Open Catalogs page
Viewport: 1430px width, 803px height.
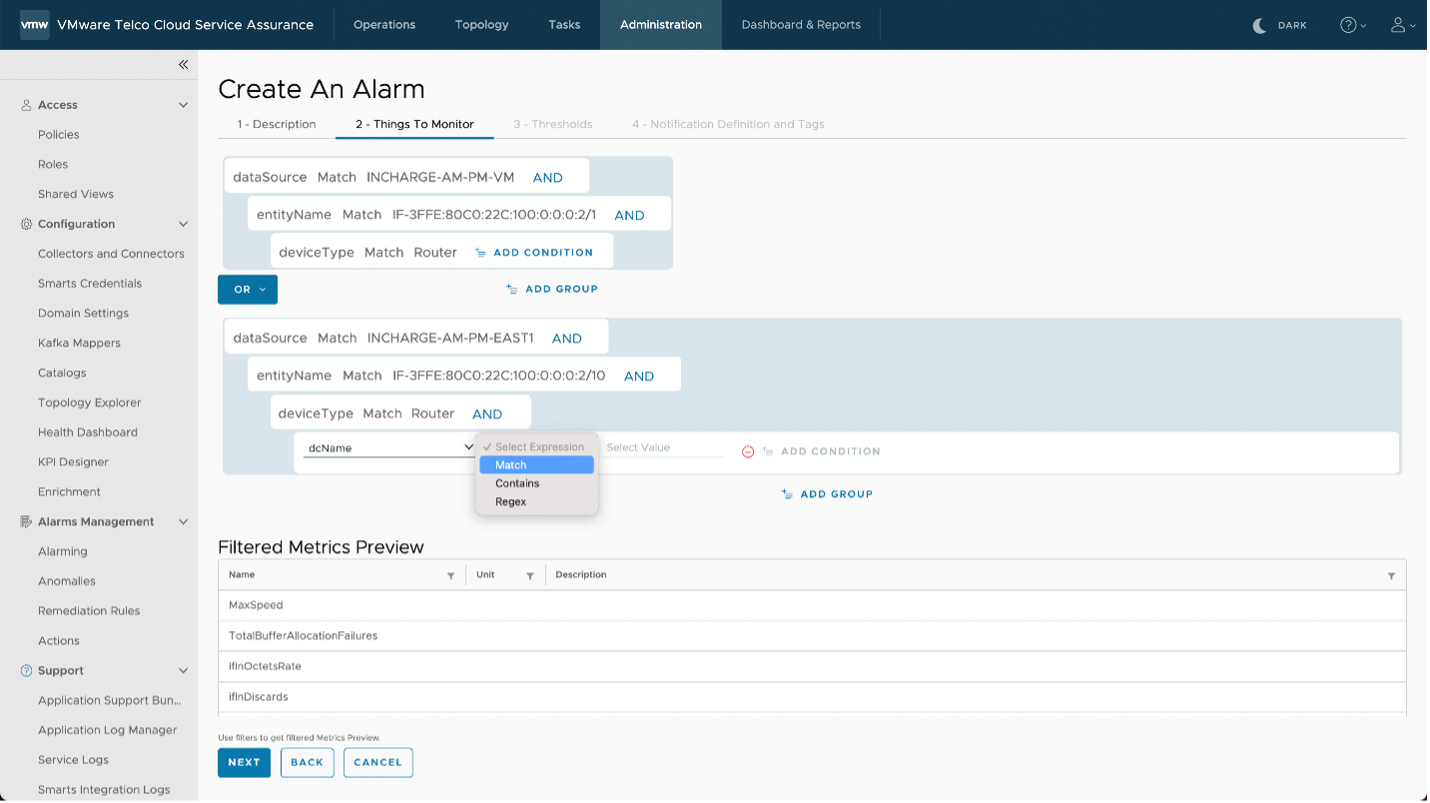(62, 373)
